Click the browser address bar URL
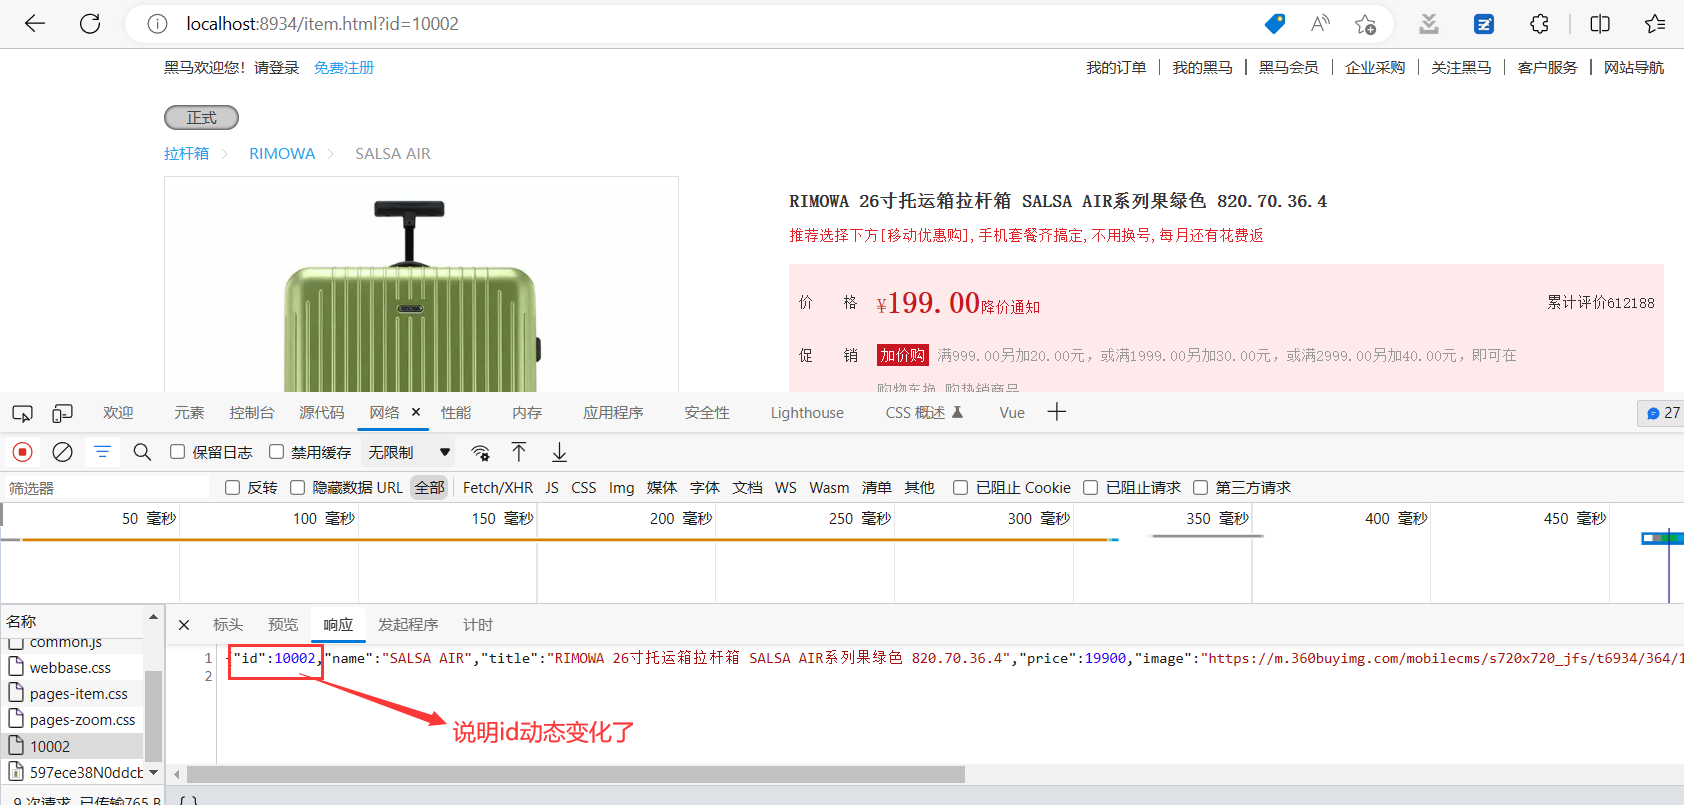The image size is (1684, 805). [x=322, y=24]
